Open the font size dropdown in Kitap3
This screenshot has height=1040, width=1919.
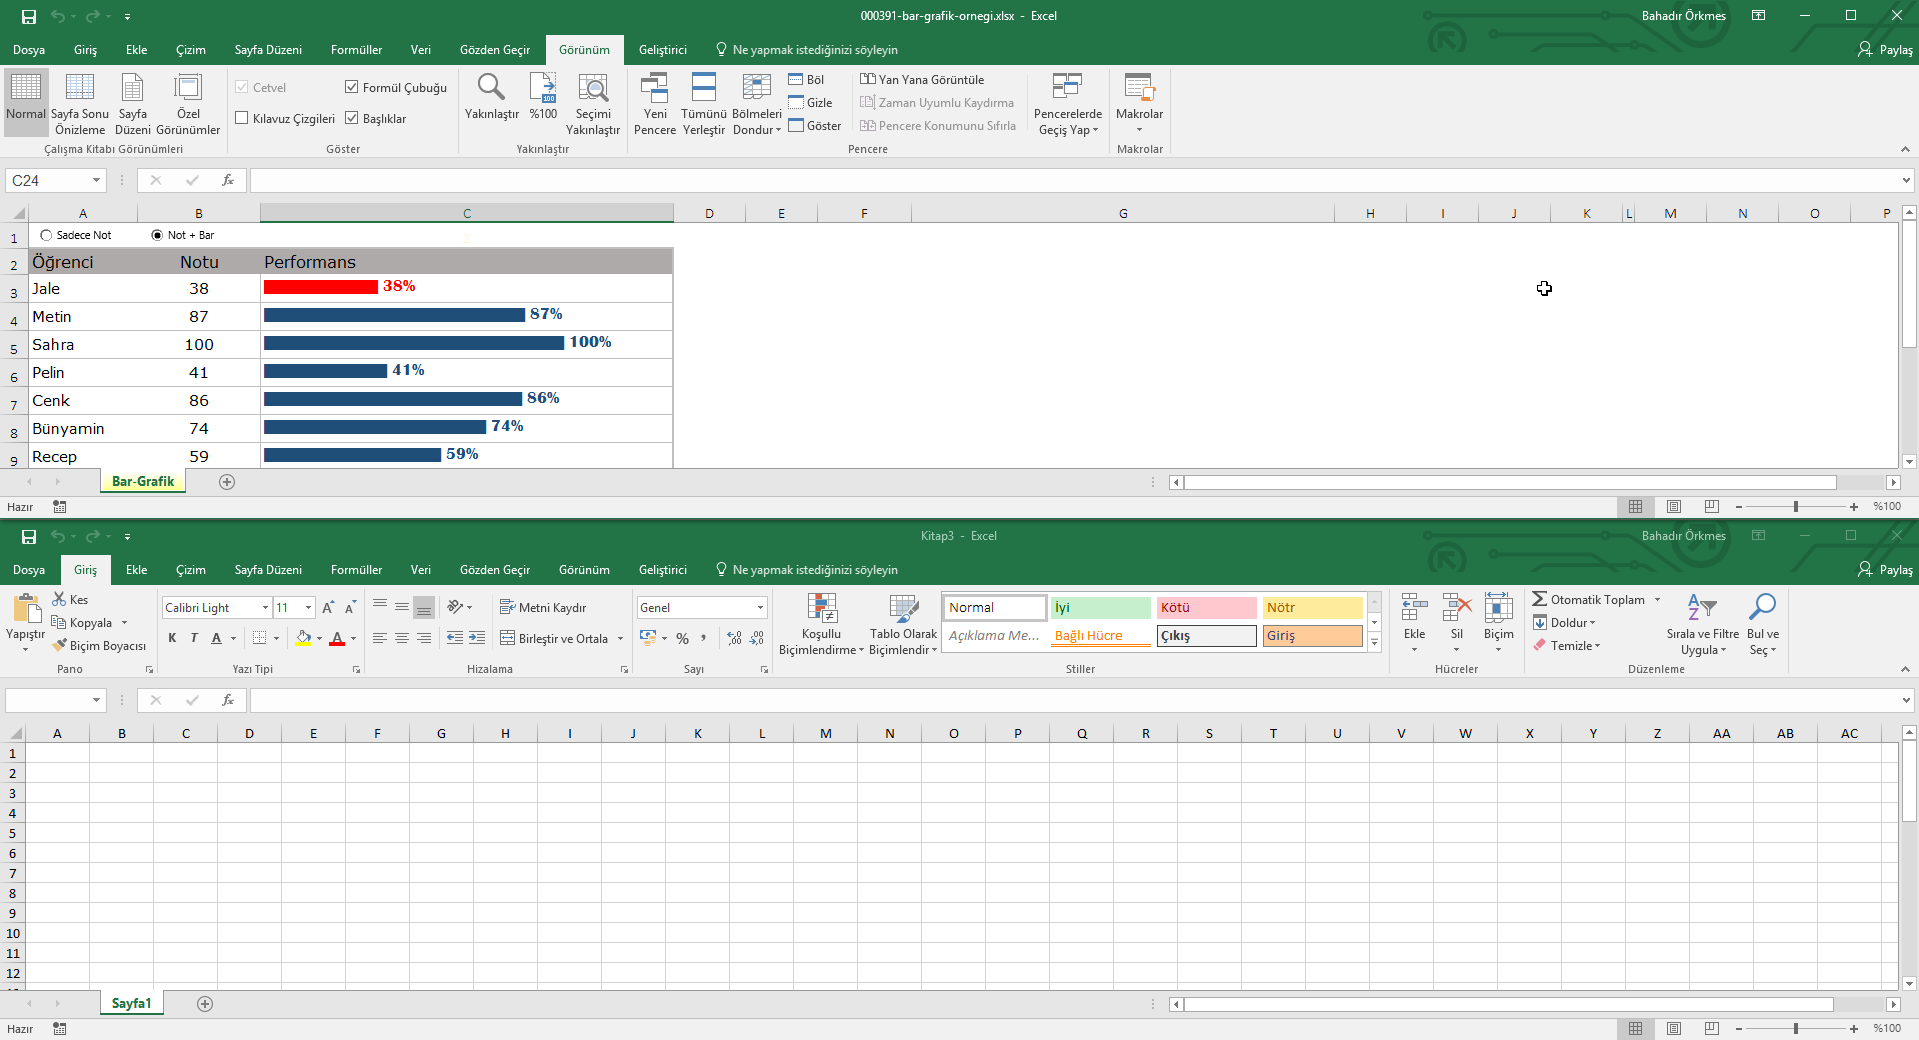[x=309, y=607]
